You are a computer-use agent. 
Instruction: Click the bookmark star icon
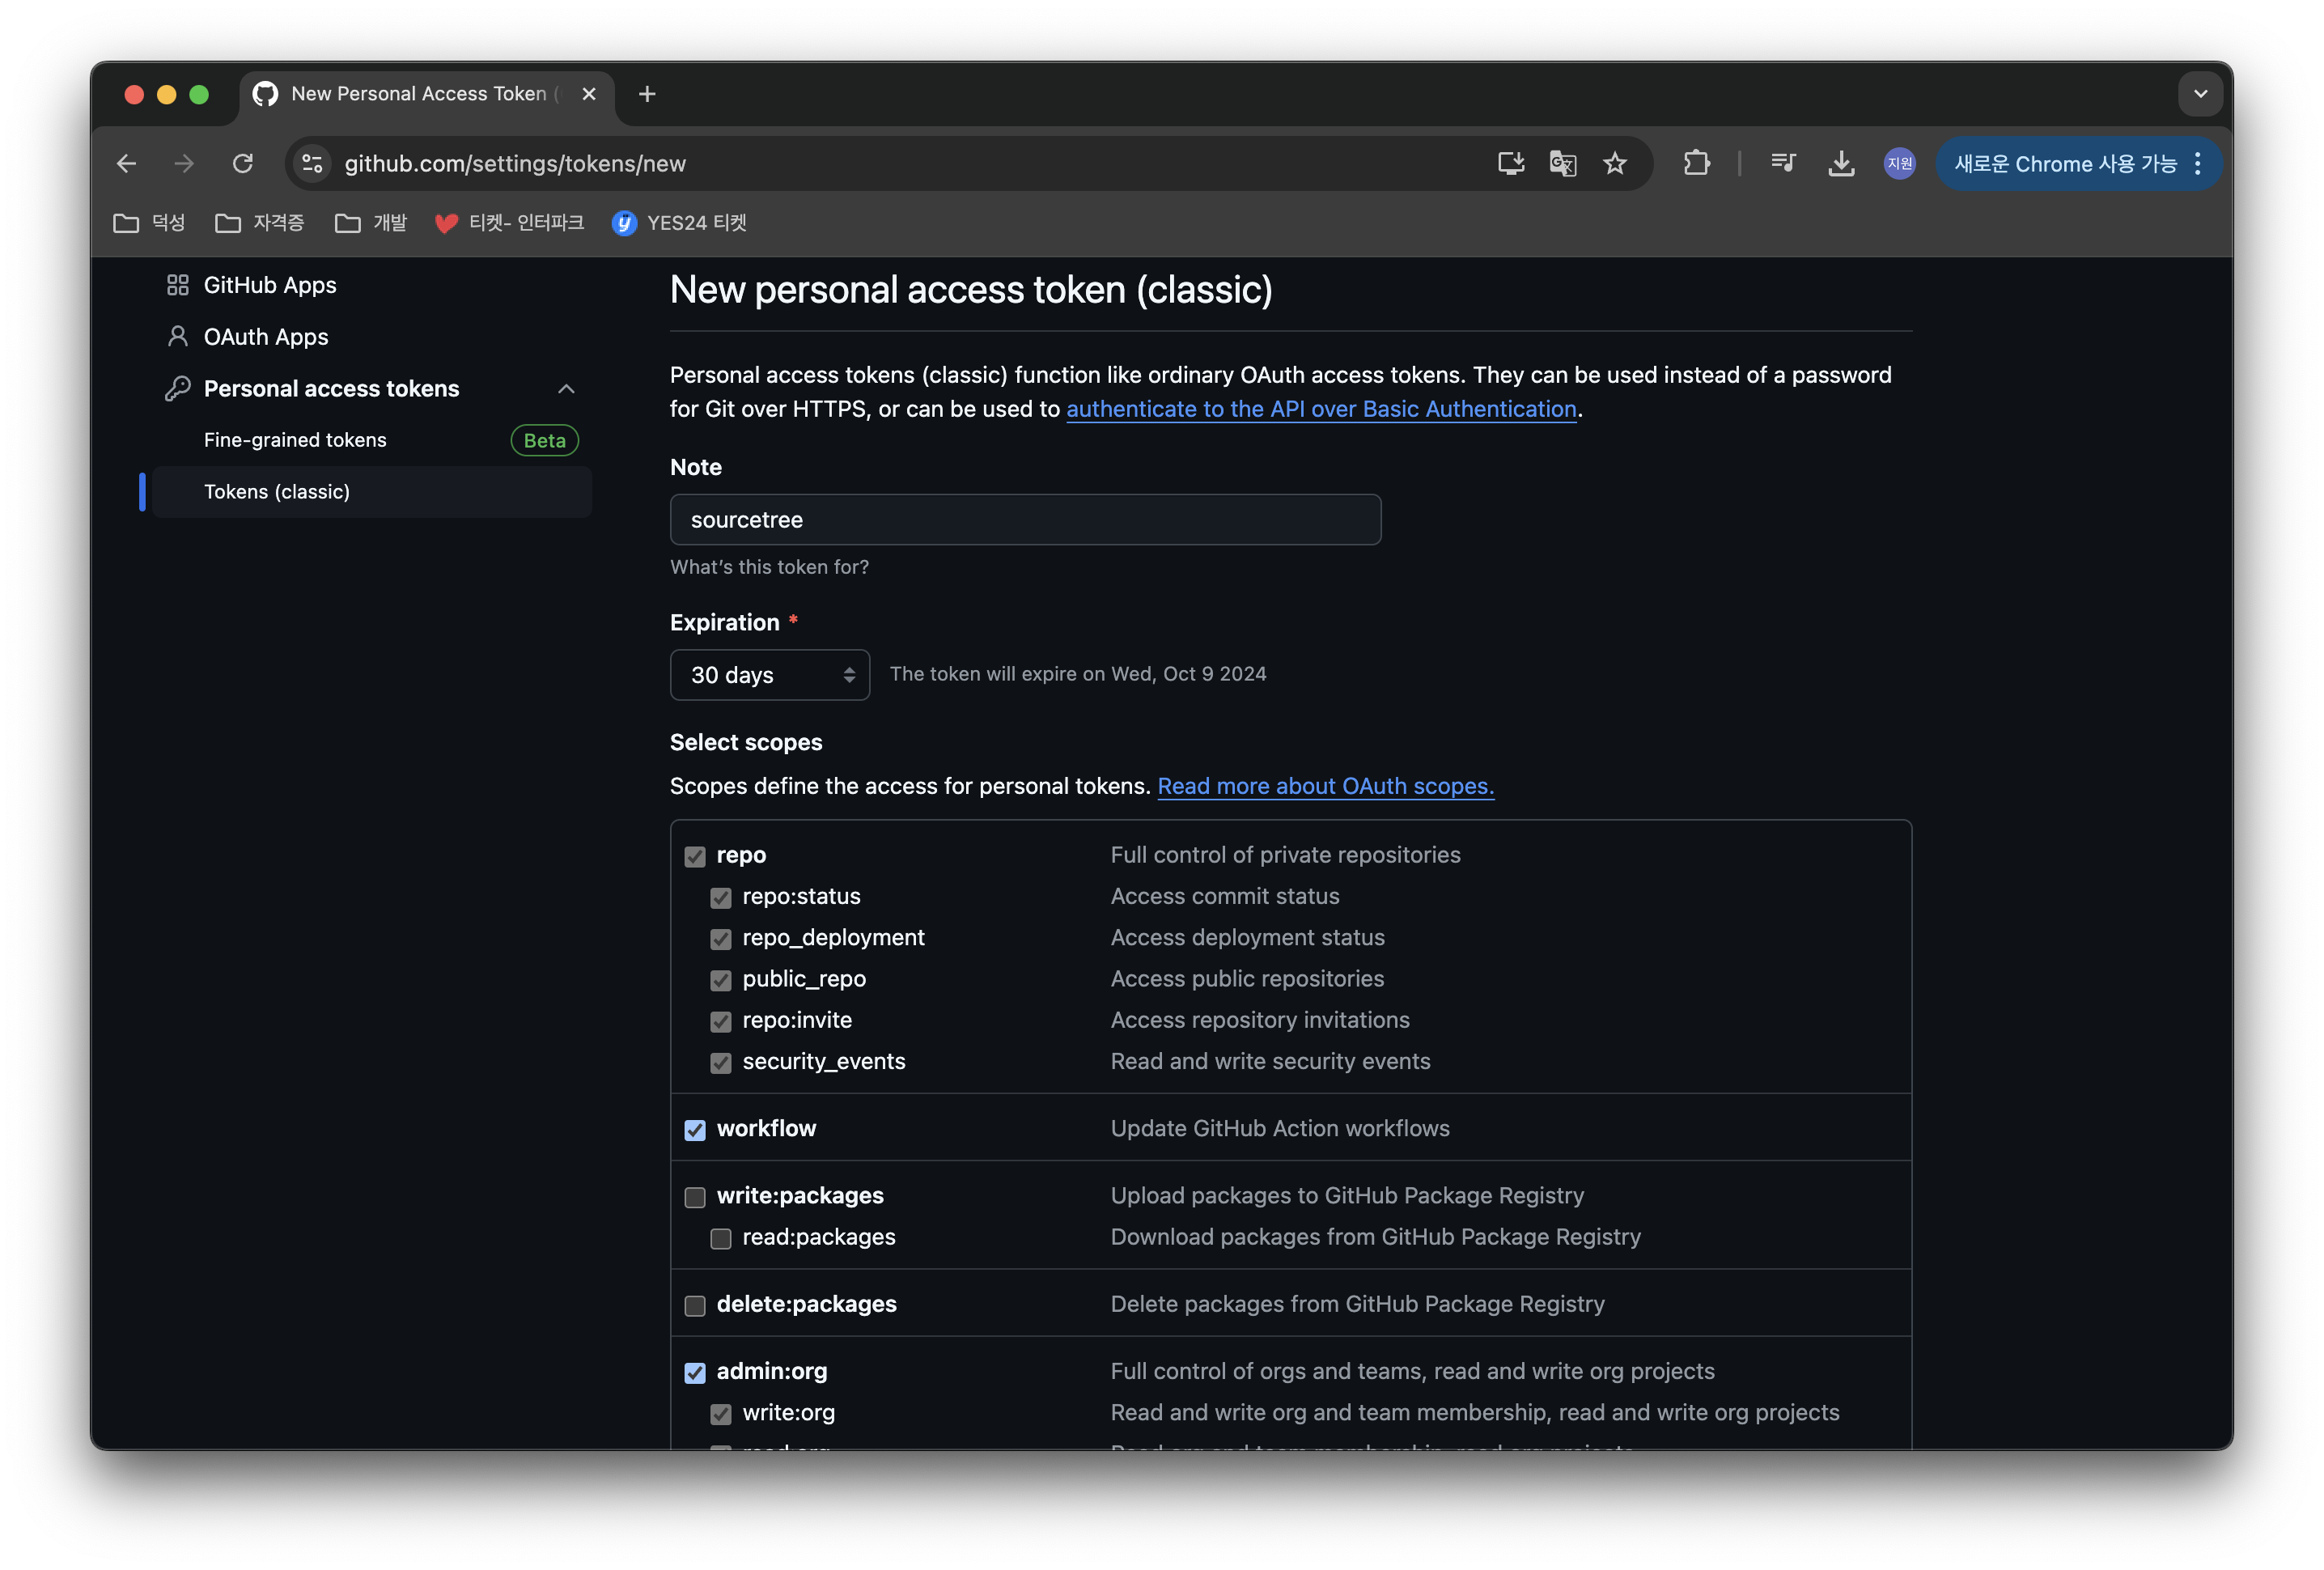1614,163
